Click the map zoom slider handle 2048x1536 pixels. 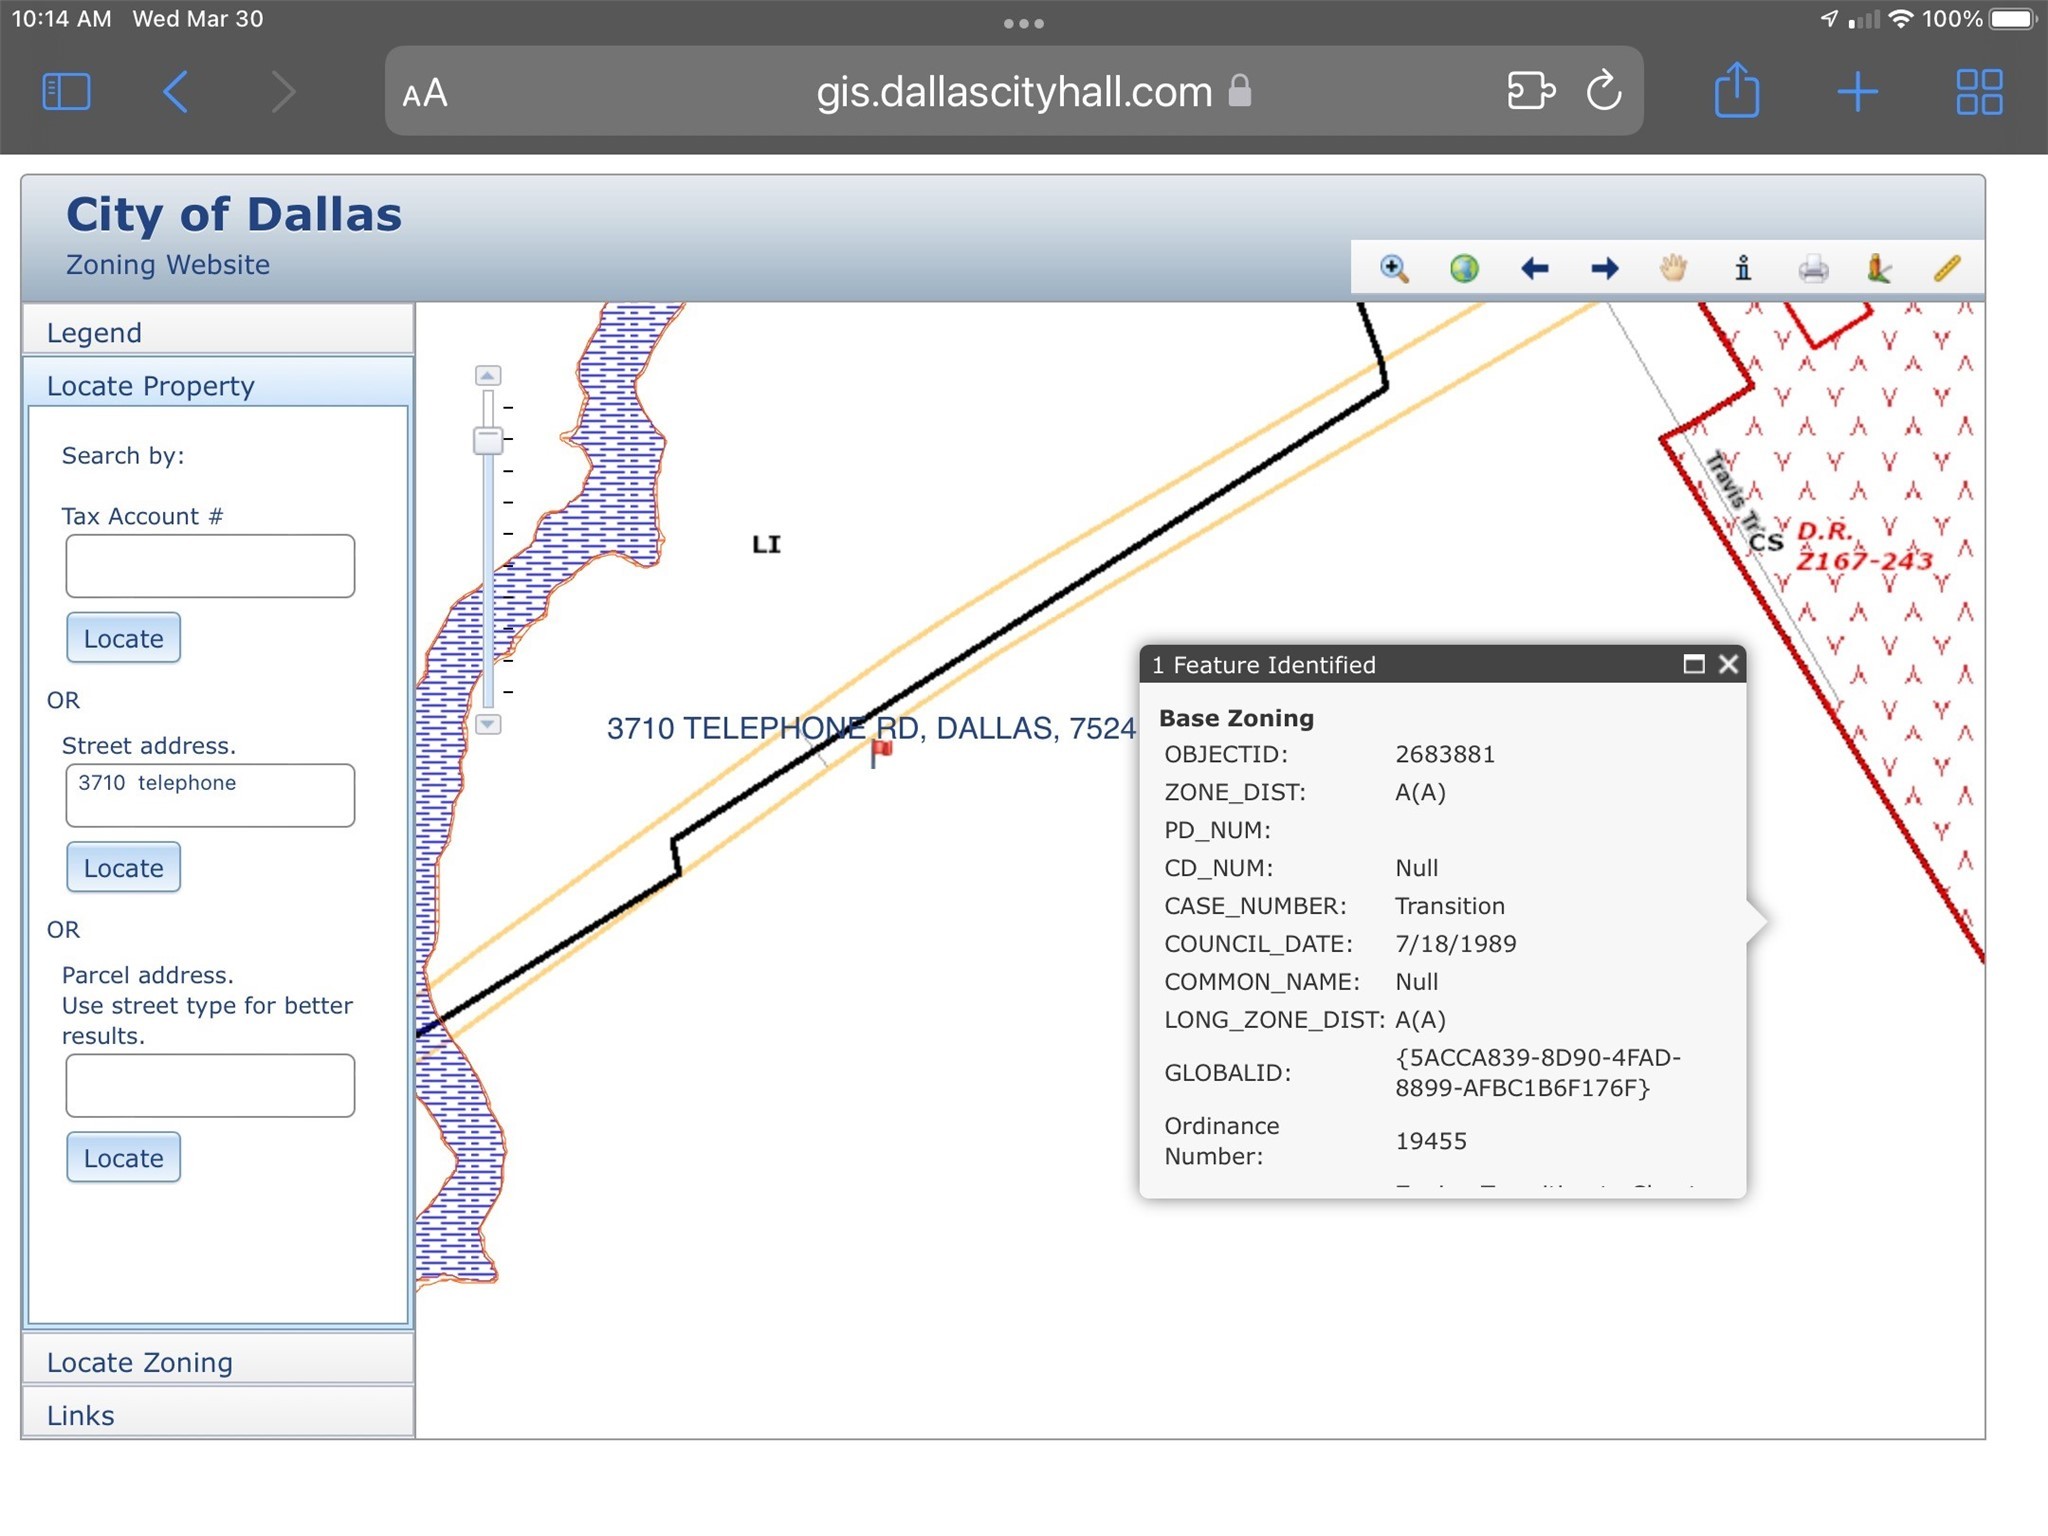[488, 440]
